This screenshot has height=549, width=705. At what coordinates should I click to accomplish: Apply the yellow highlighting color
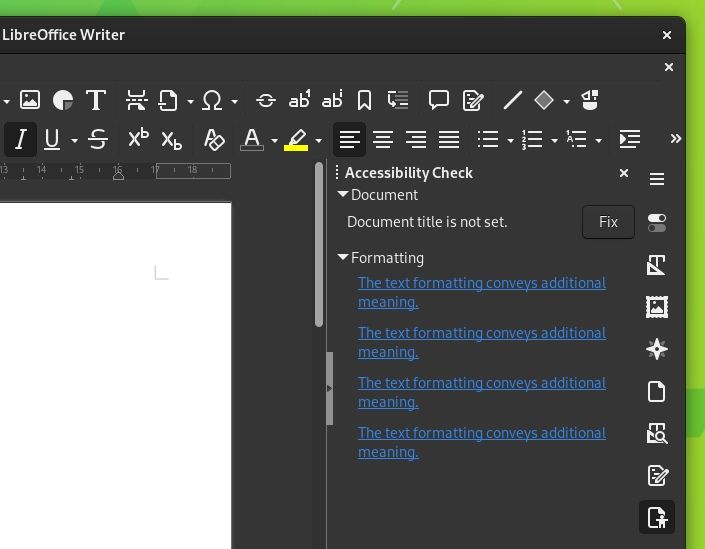pos(296,139)
